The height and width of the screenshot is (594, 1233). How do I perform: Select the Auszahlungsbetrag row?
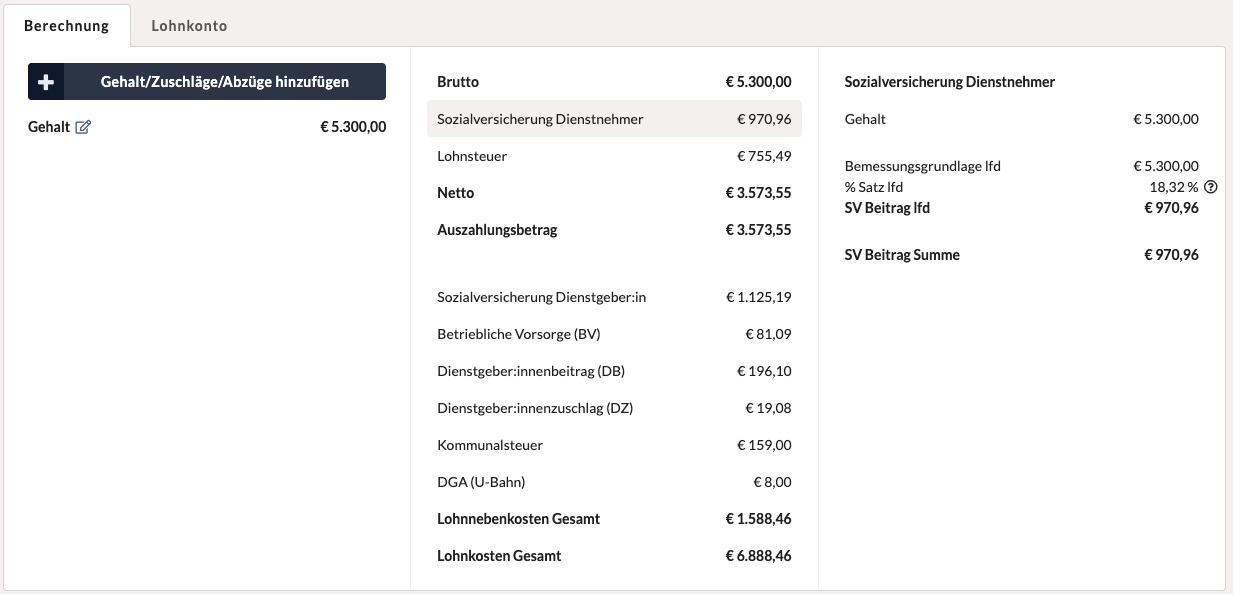[614, 230]
